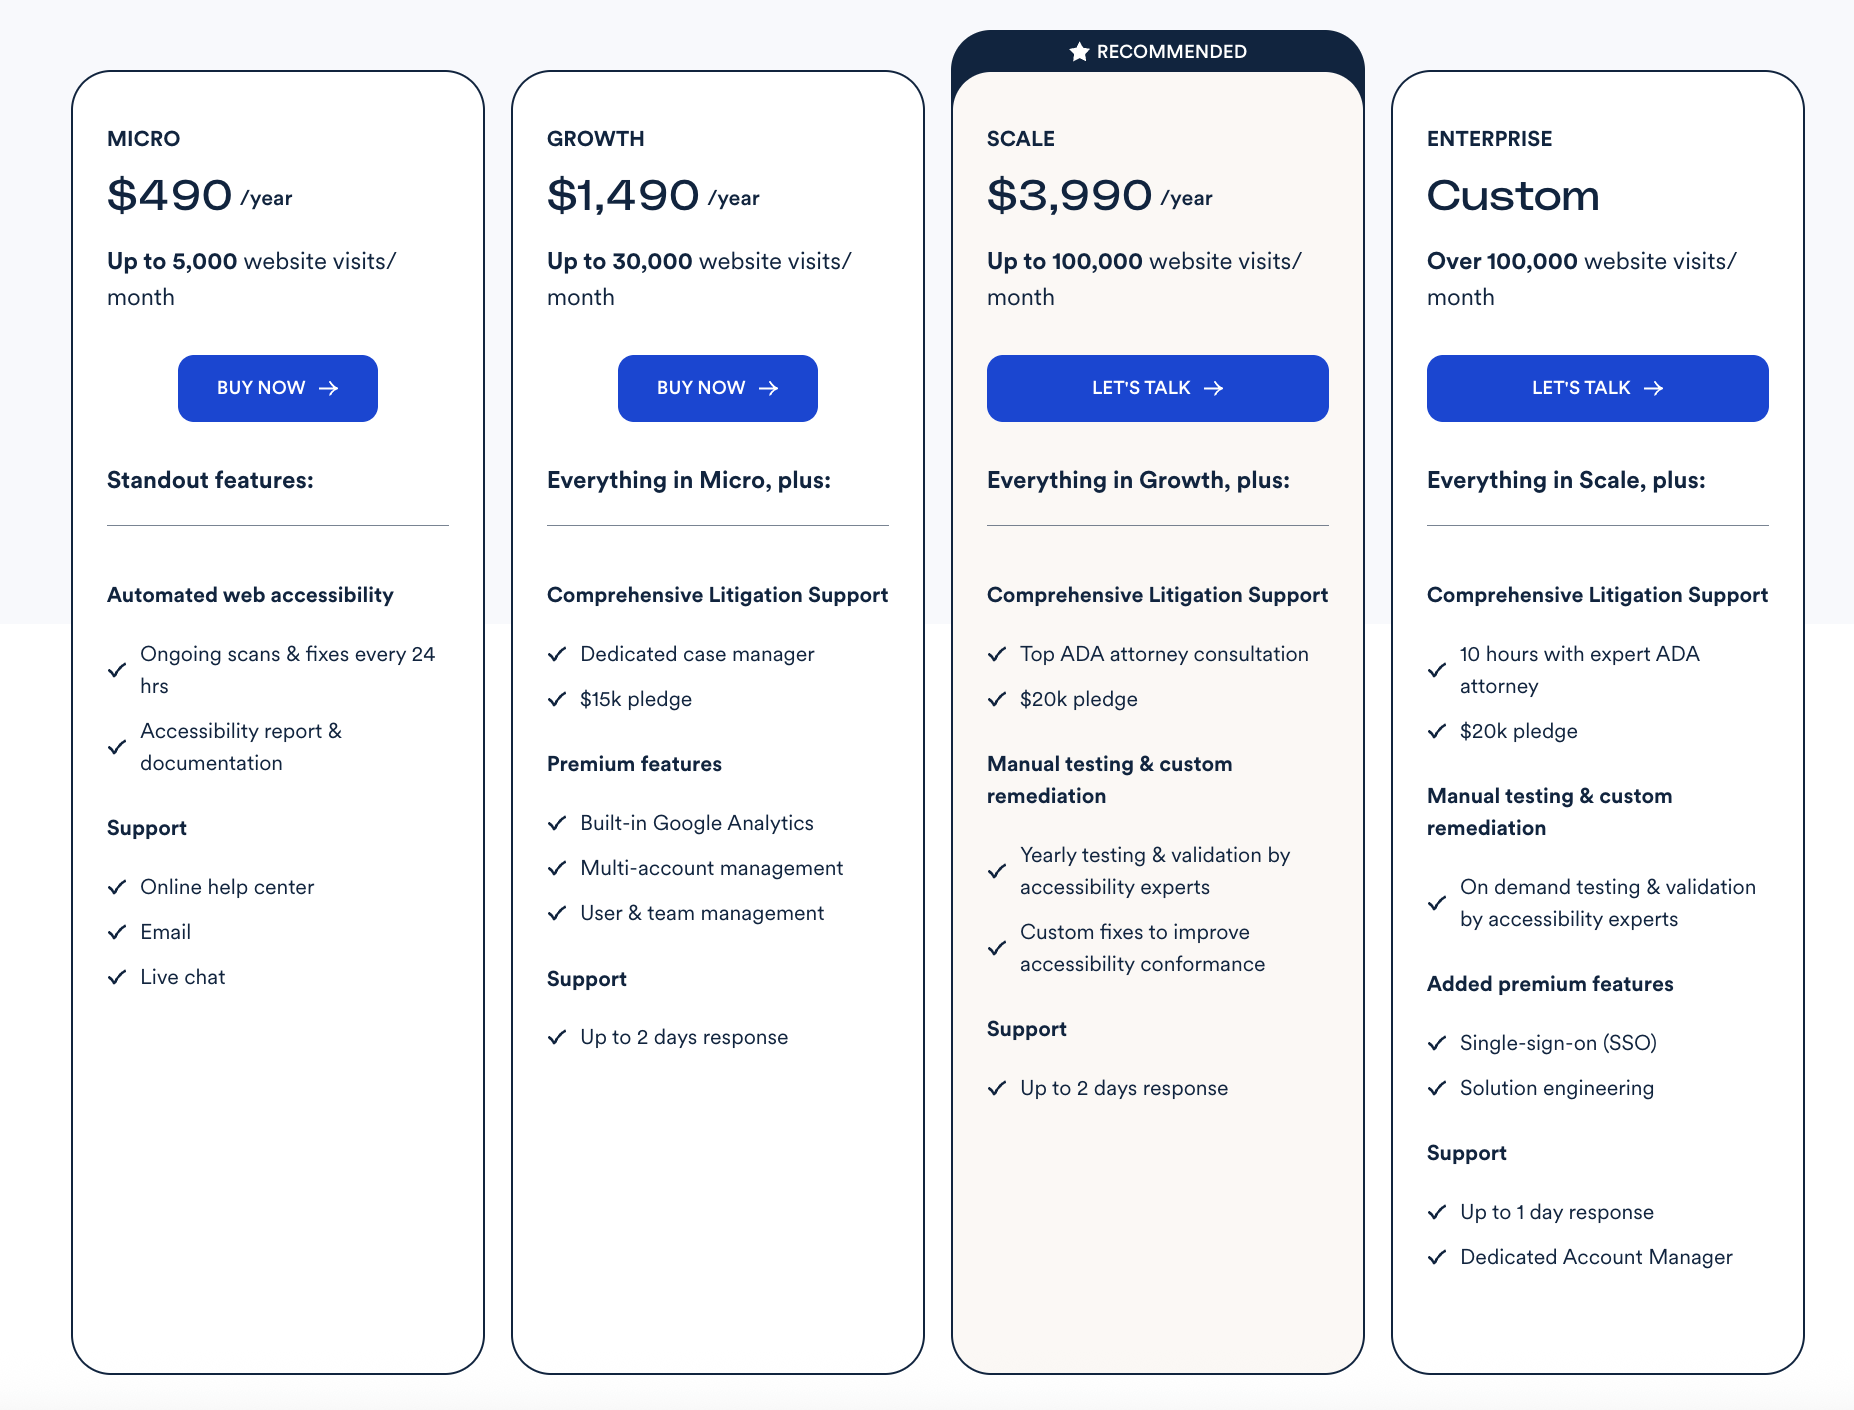
Task: Click the checkmark next to Solution engineering
Action: 1437,1088
